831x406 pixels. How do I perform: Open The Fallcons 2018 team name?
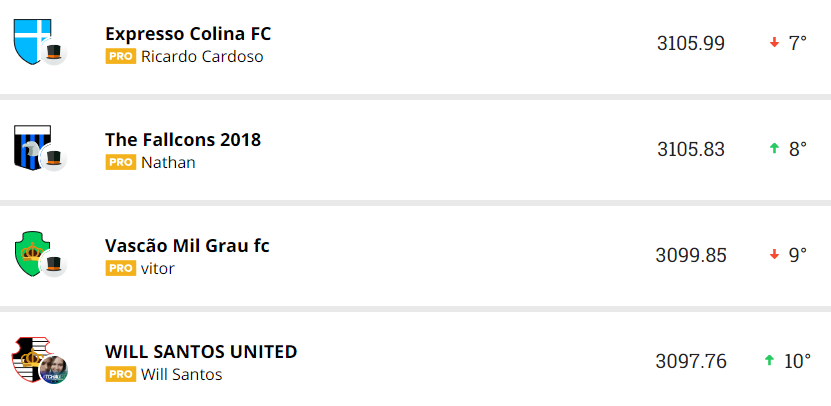point(183,140)
